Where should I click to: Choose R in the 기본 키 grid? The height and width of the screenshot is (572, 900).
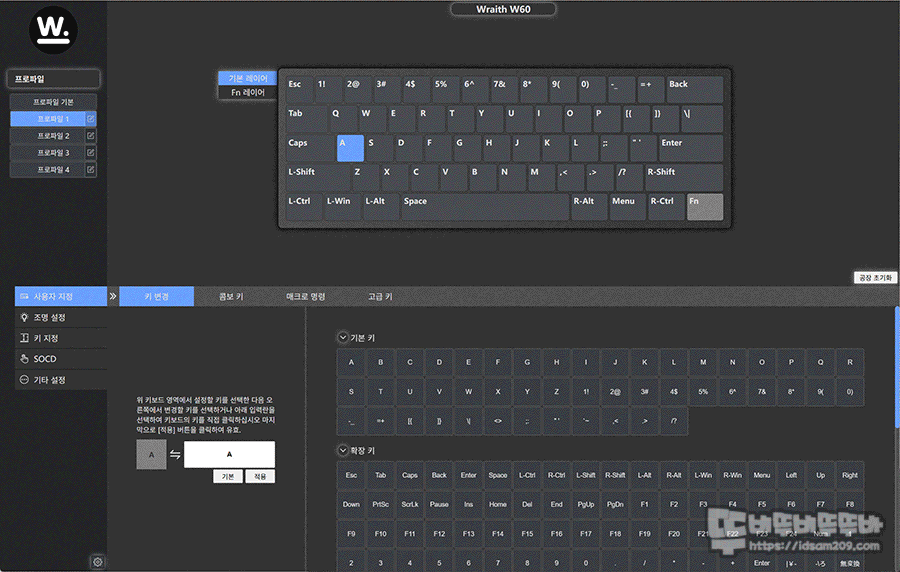tap(850, 363)
